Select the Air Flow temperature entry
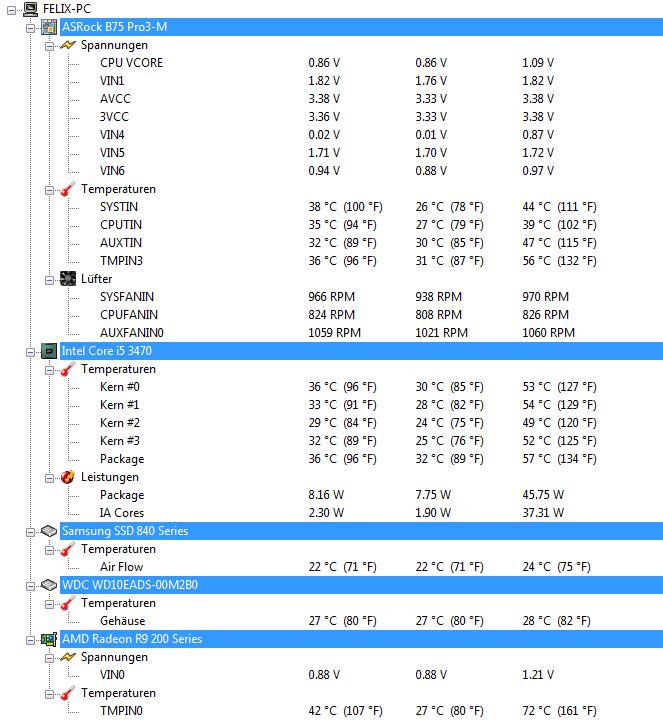 click(121, 567)
